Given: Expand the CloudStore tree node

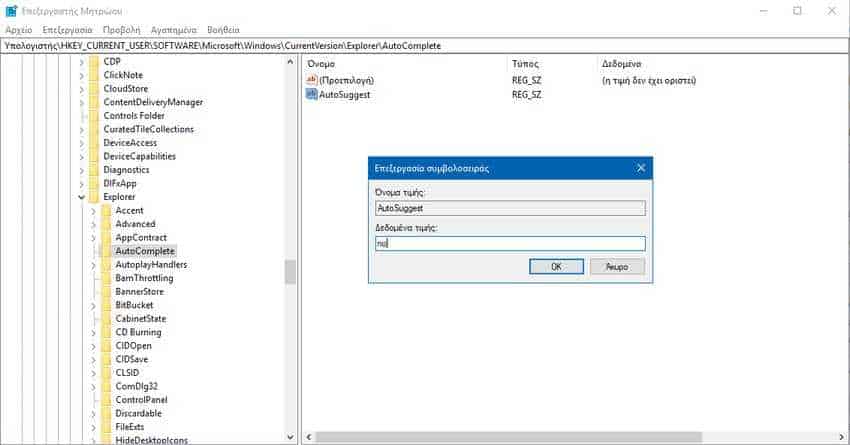Looking at the screenshot, I should [x=81, y=89].
